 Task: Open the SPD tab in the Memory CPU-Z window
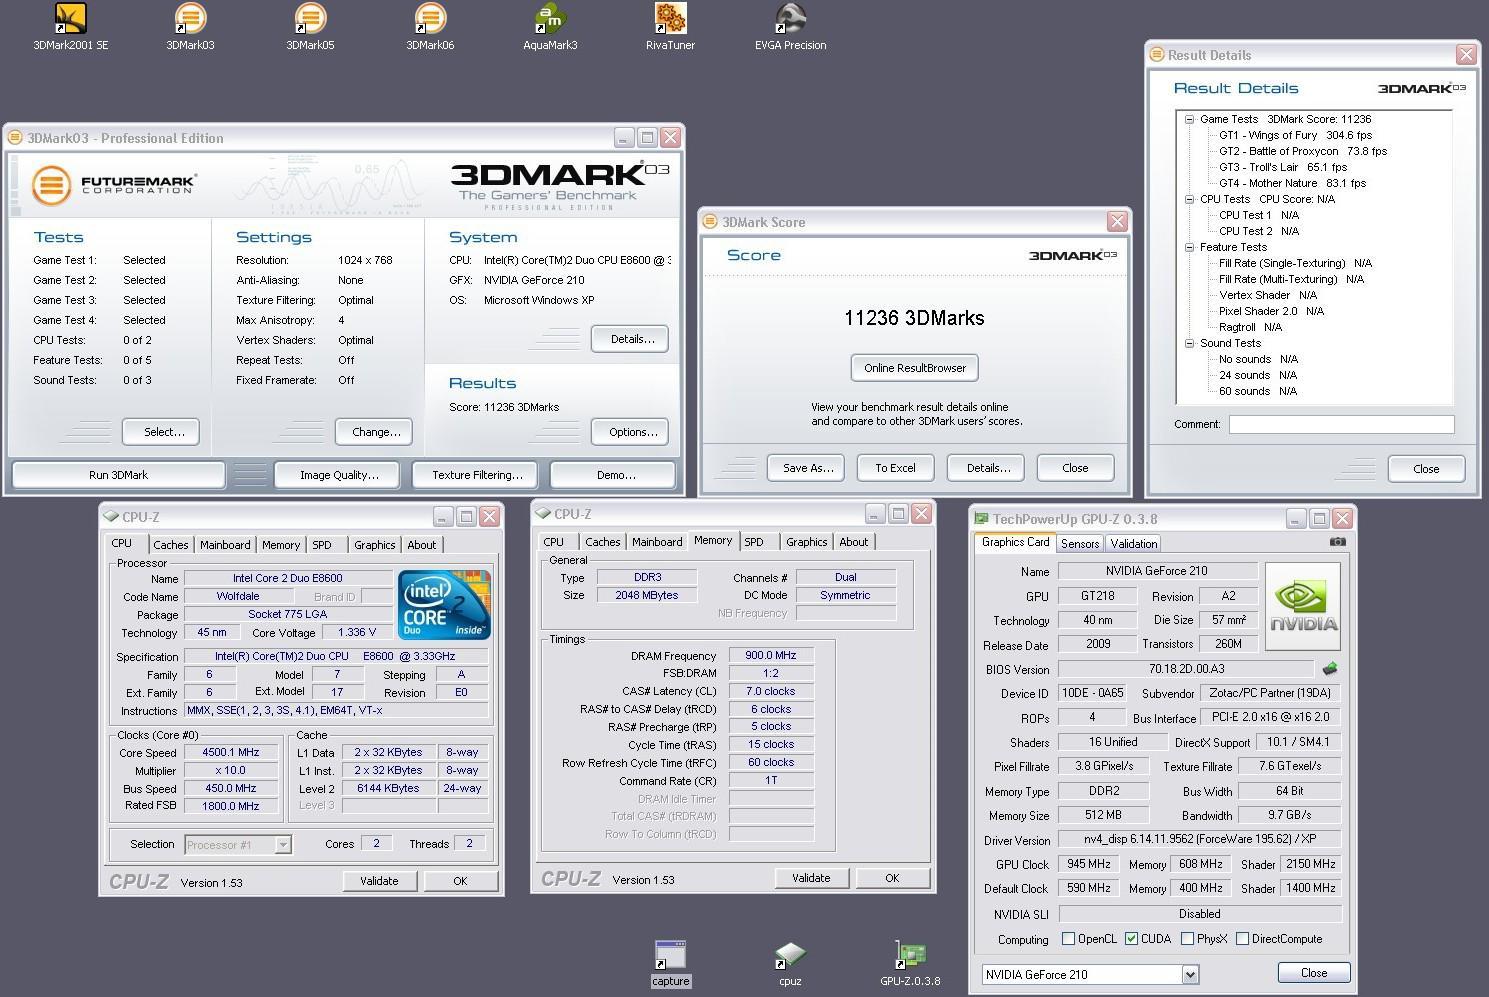click(x=754, y=542)
